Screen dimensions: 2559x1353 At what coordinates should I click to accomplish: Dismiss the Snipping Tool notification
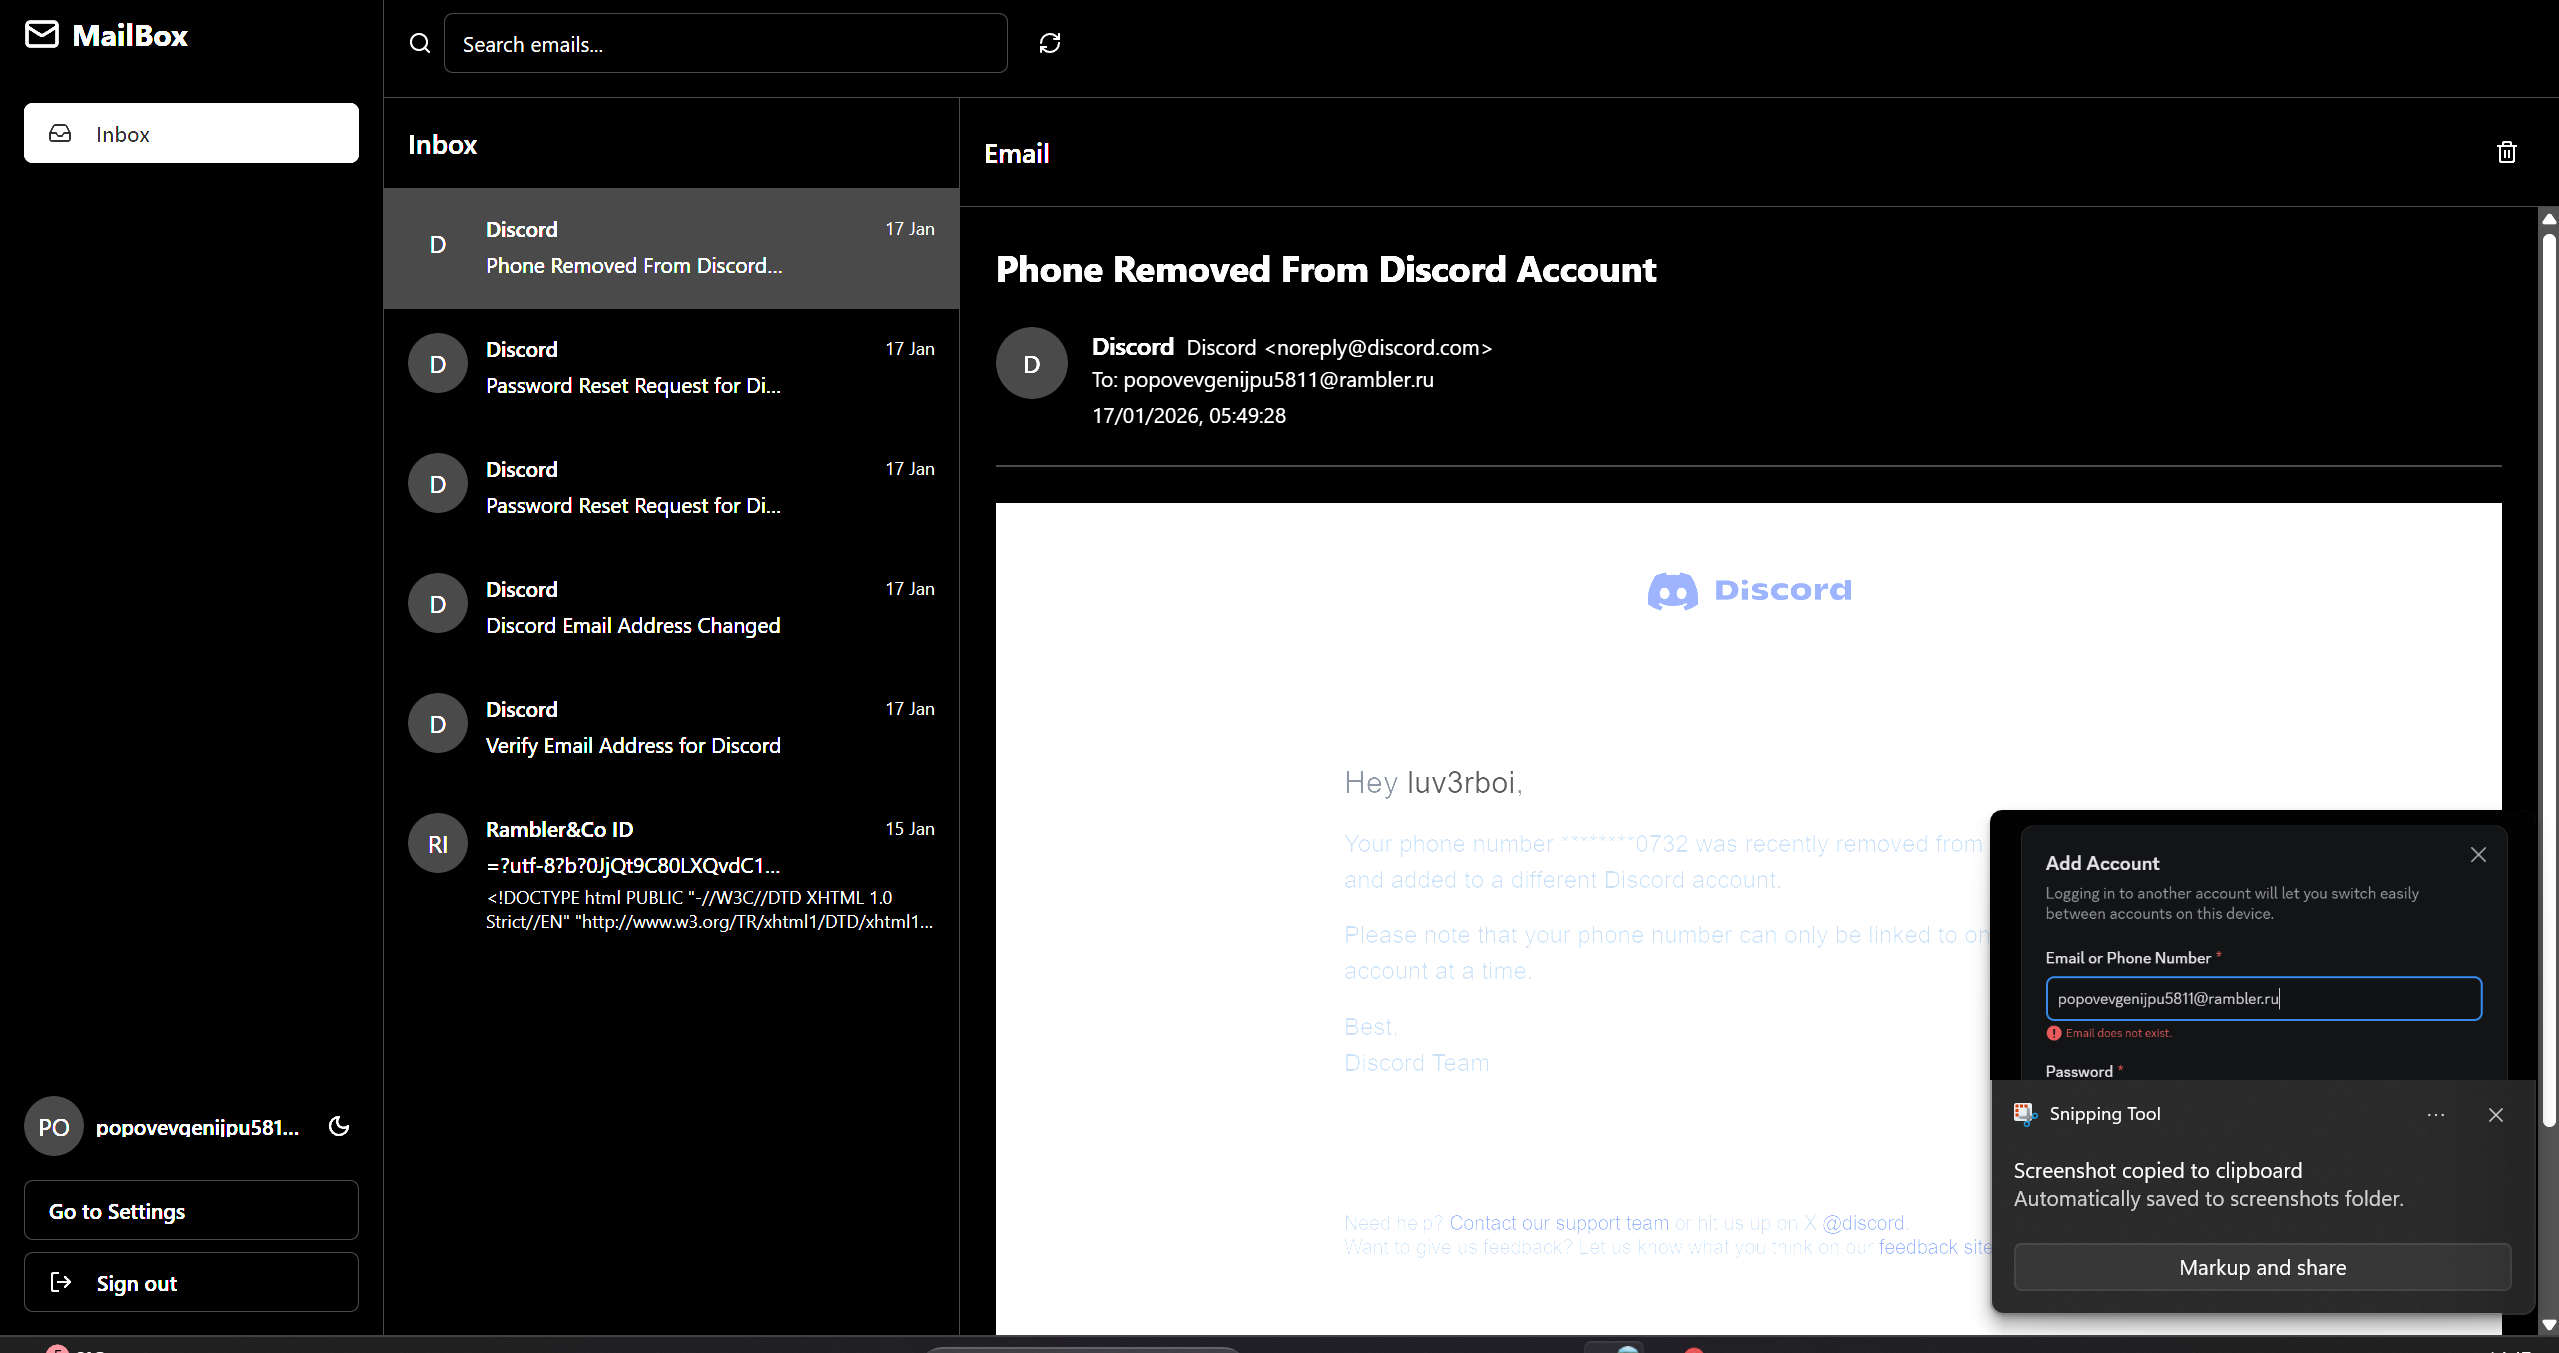2496,1115
